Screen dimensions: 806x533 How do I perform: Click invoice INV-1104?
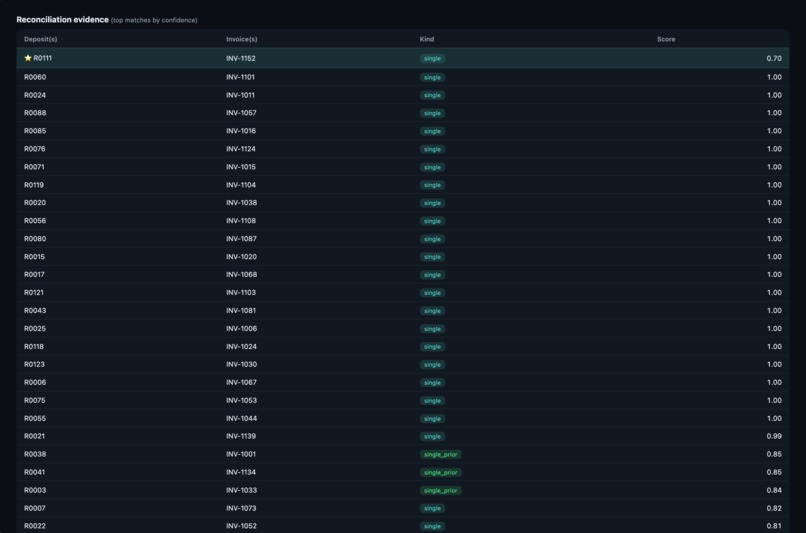click(241, 185)
